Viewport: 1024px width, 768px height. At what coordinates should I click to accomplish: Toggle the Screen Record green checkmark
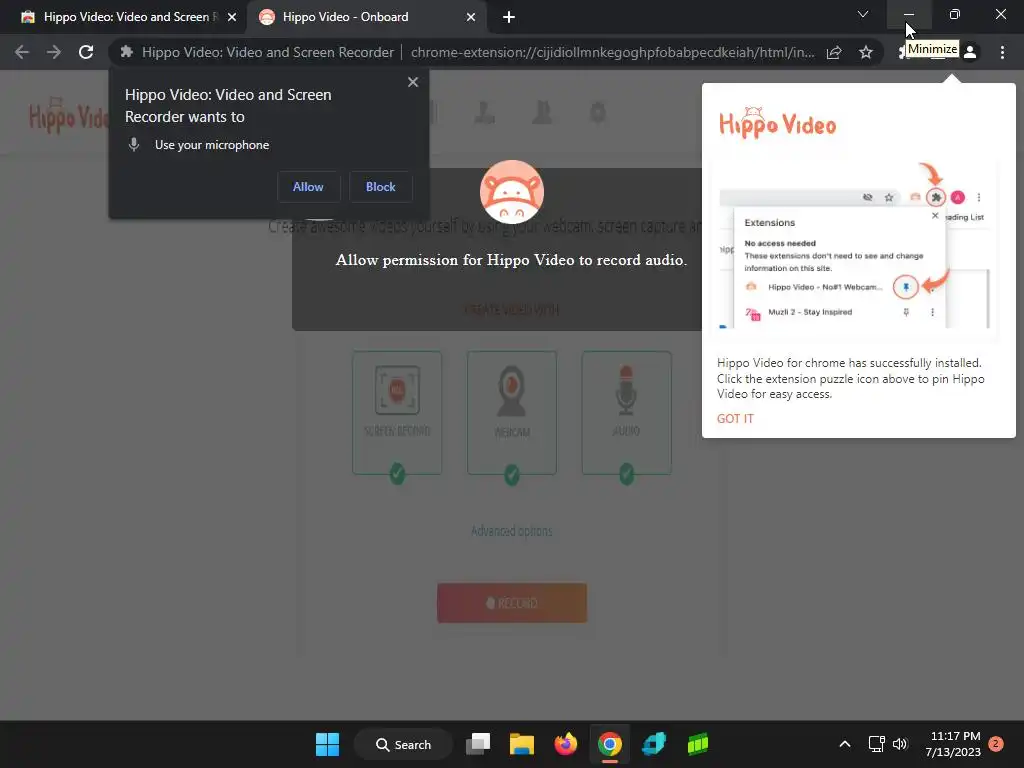pos(397,473)
